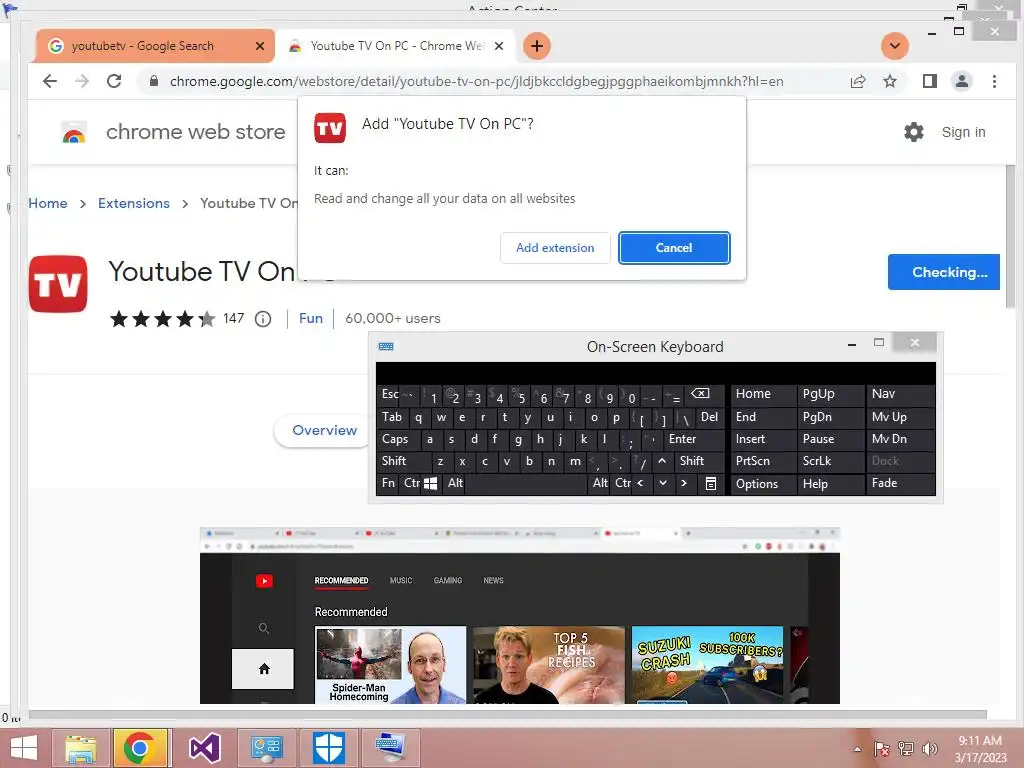Click the down arrow key on keyboard
1024x768 pixels.
click(x=662, y=483)
